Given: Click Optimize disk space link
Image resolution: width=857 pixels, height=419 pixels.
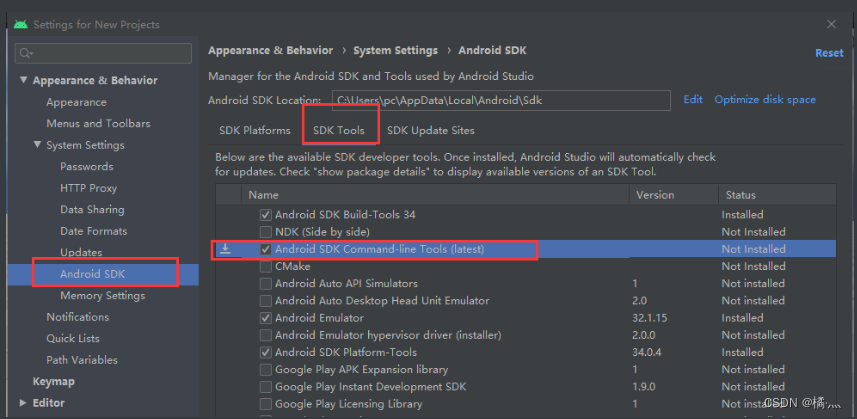Looking at the screenshot, I should 765,99.
